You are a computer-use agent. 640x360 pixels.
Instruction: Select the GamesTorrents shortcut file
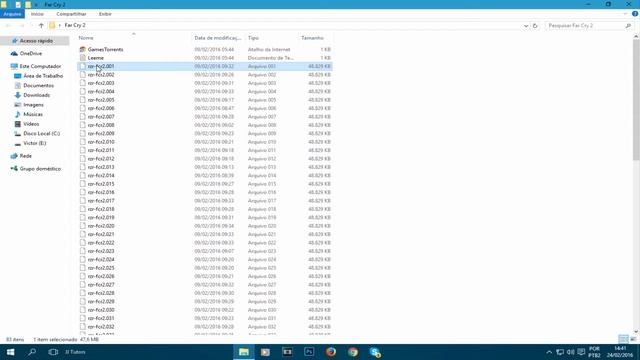coord(105,49)
